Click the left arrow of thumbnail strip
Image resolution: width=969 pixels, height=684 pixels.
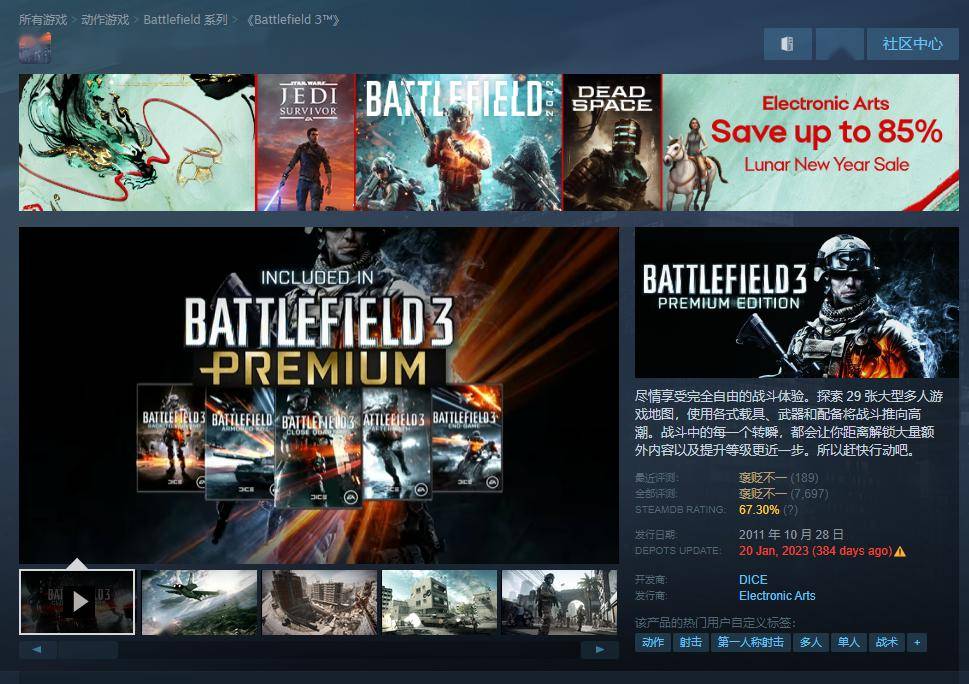click(x=37, y=650)
